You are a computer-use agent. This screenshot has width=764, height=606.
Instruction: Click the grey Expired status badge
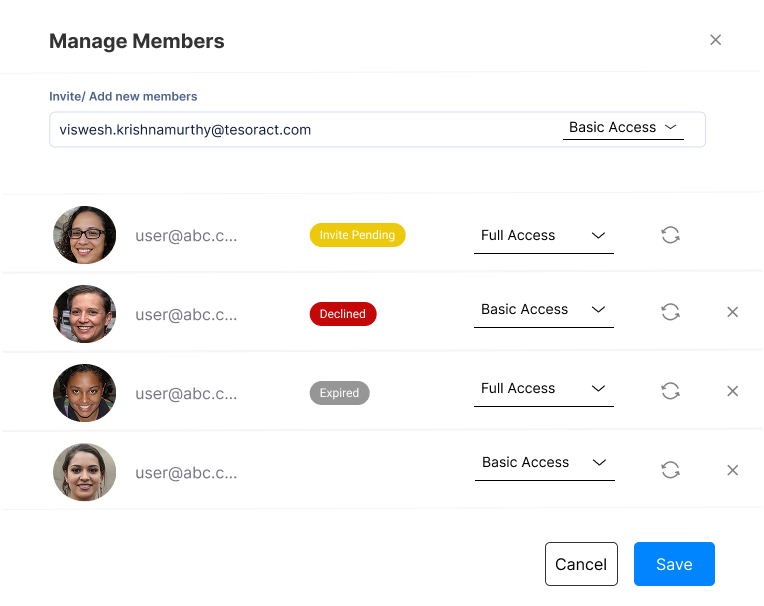[x=340, y=393]
